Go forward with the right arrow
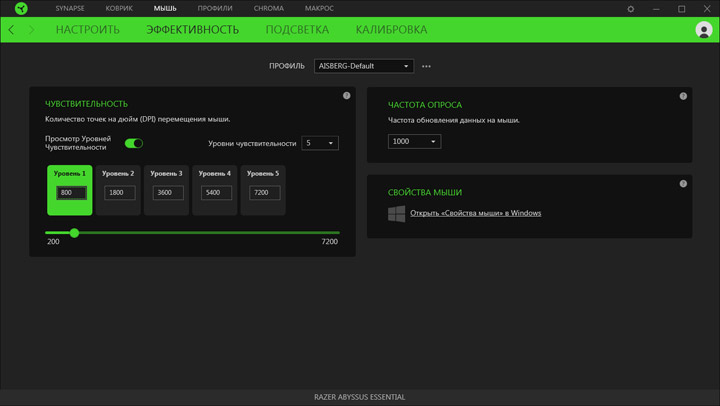Viewport: 720px width, 406px height. pos(32,30)
